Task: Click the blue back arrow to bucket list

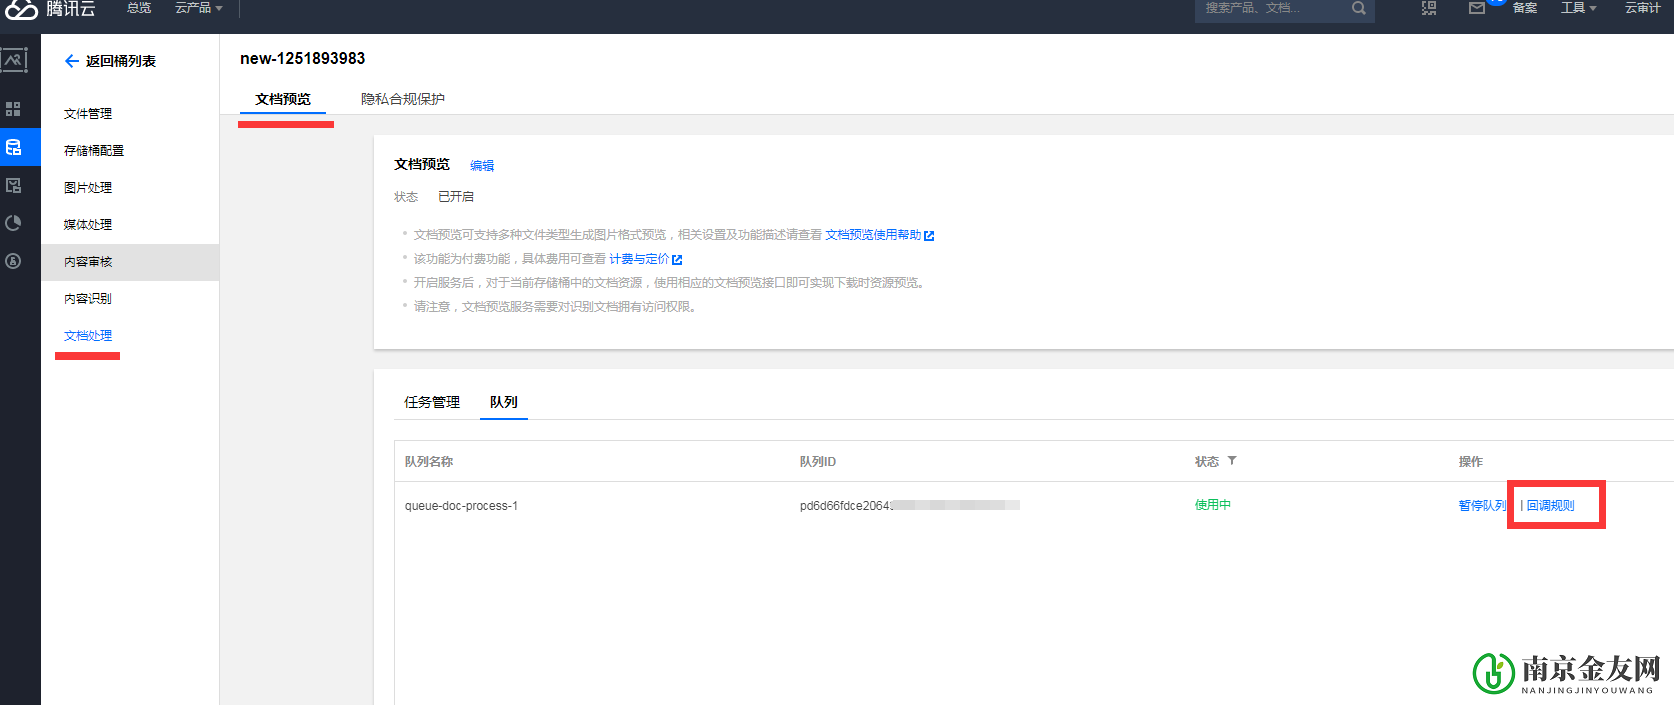Action: [x=72, y=61]
